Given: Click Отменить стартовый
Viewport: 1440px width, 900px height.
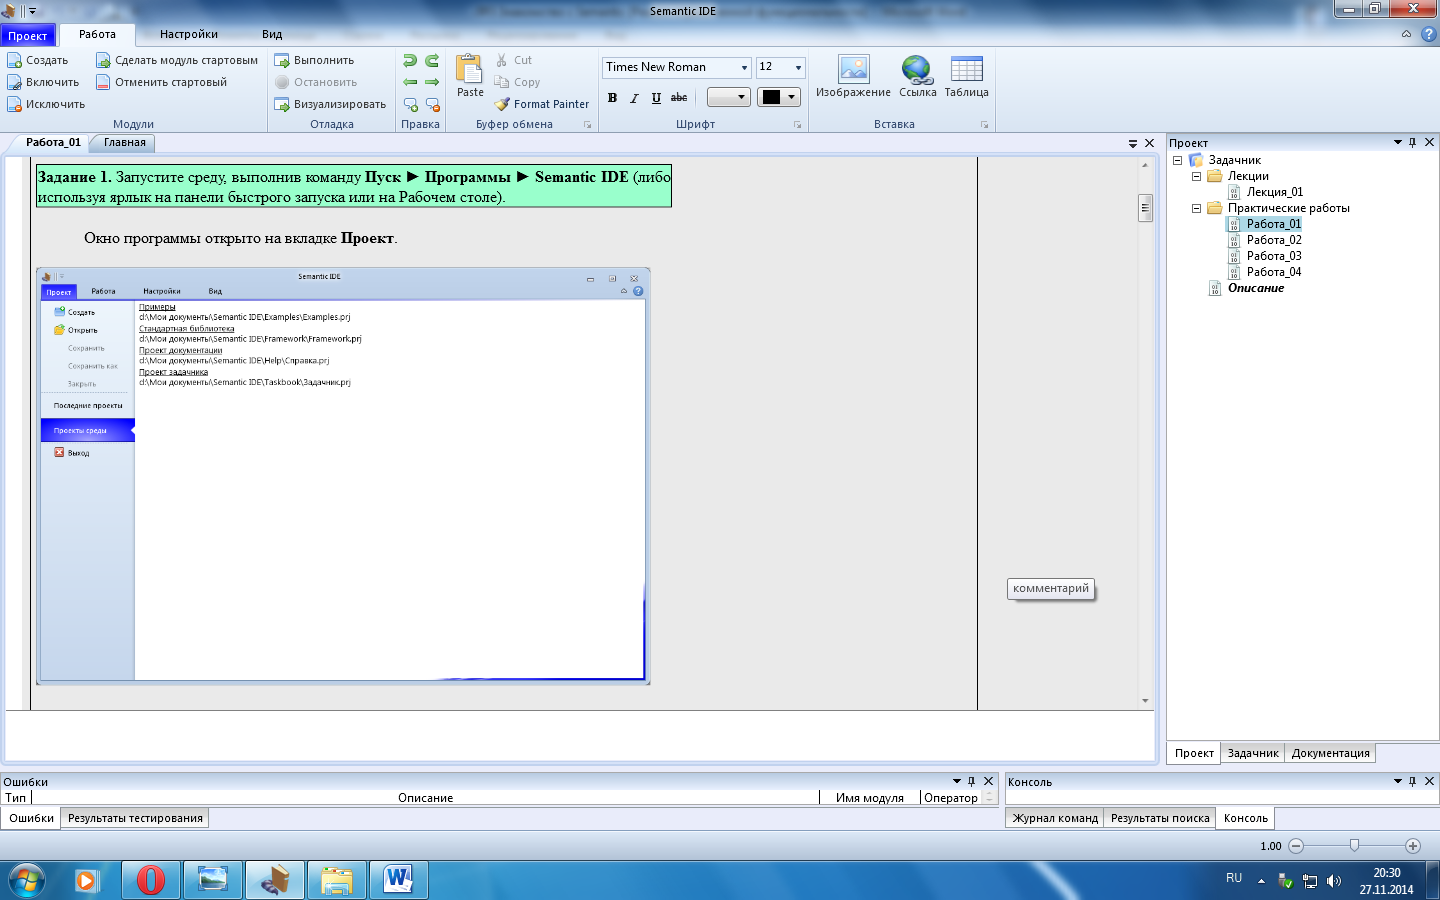Looking at the screenshot, I should pyautogui.click(x=162, y=82).
